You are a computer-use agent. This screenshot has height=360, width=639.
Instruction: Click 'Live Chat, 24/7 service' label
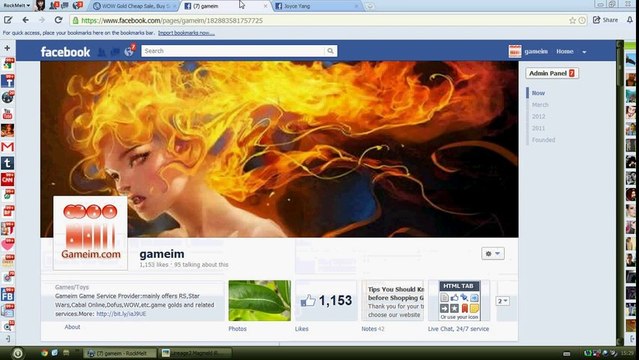[458, 329]
